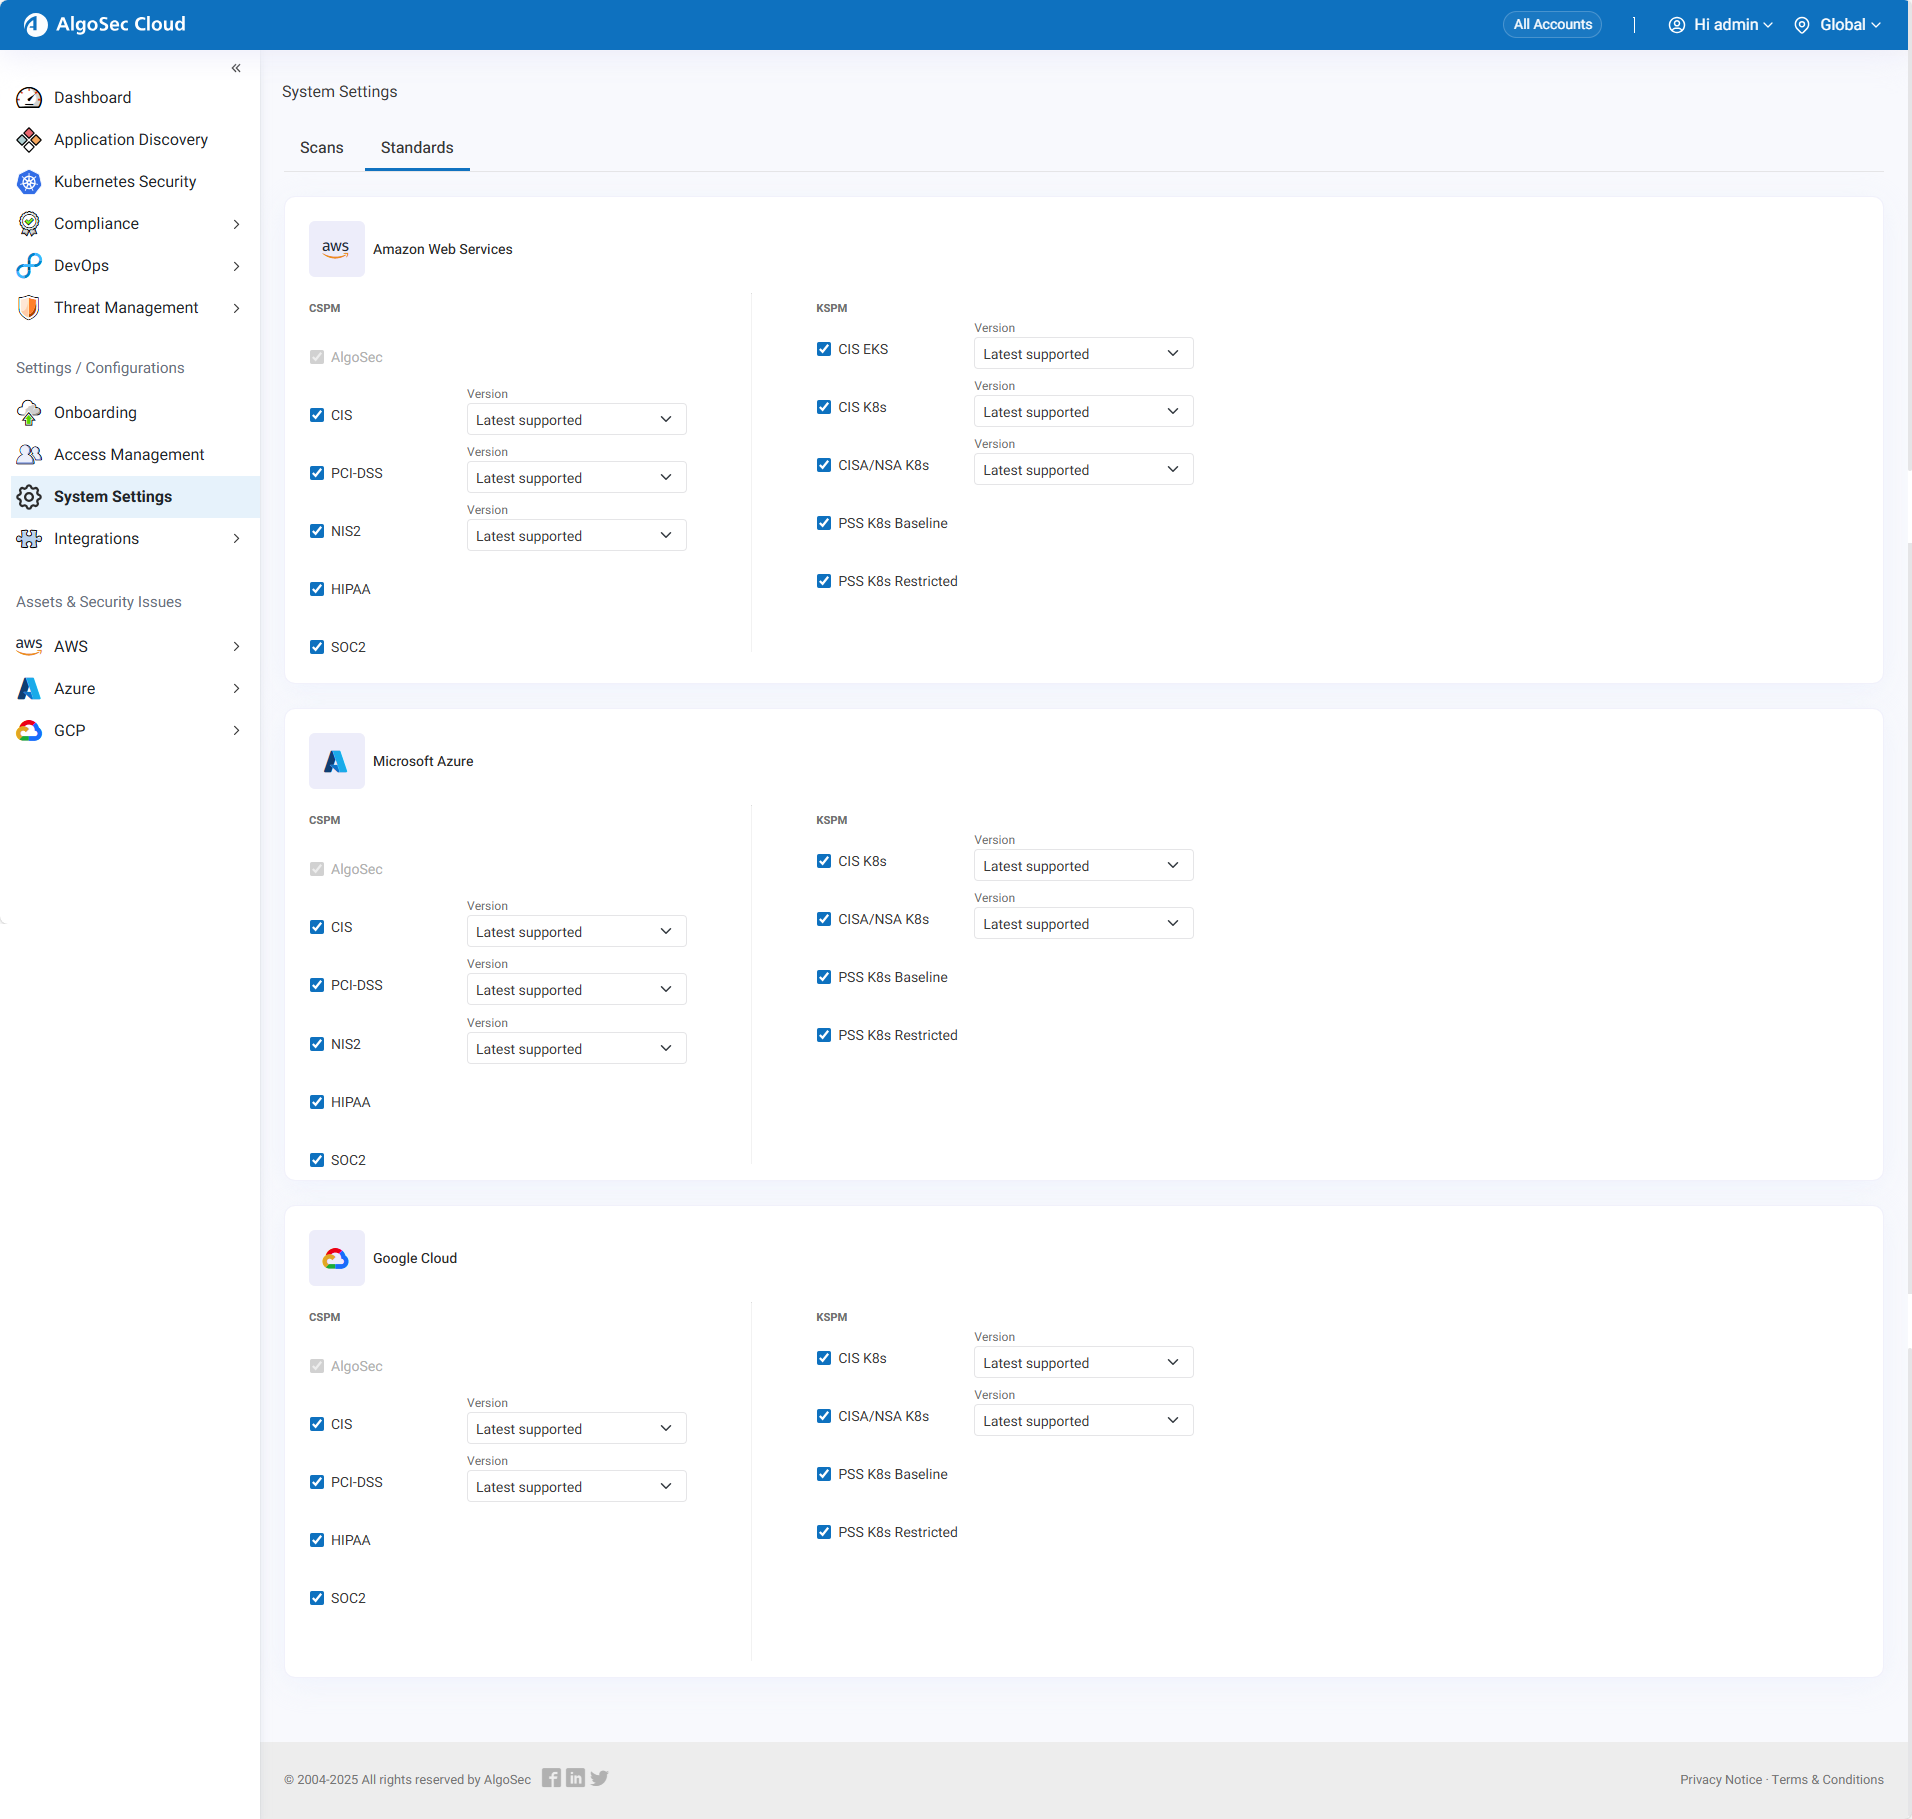Switch to the Scans tab
This screenshot has width=1912, height=1819.
tap(321, 148)
